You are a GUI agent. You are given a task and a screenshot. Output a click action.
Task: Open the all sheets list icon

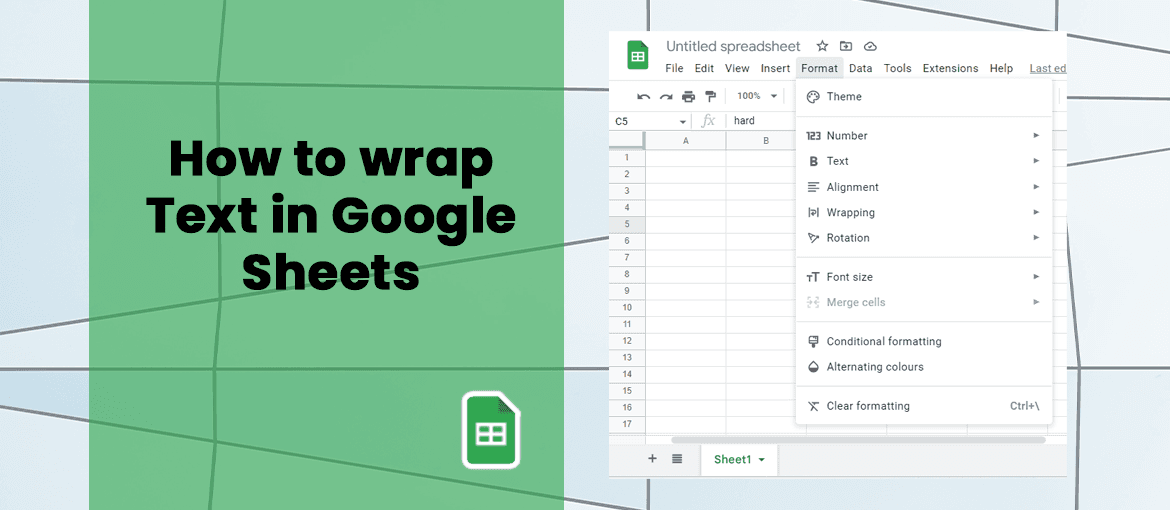coord(677,458)
